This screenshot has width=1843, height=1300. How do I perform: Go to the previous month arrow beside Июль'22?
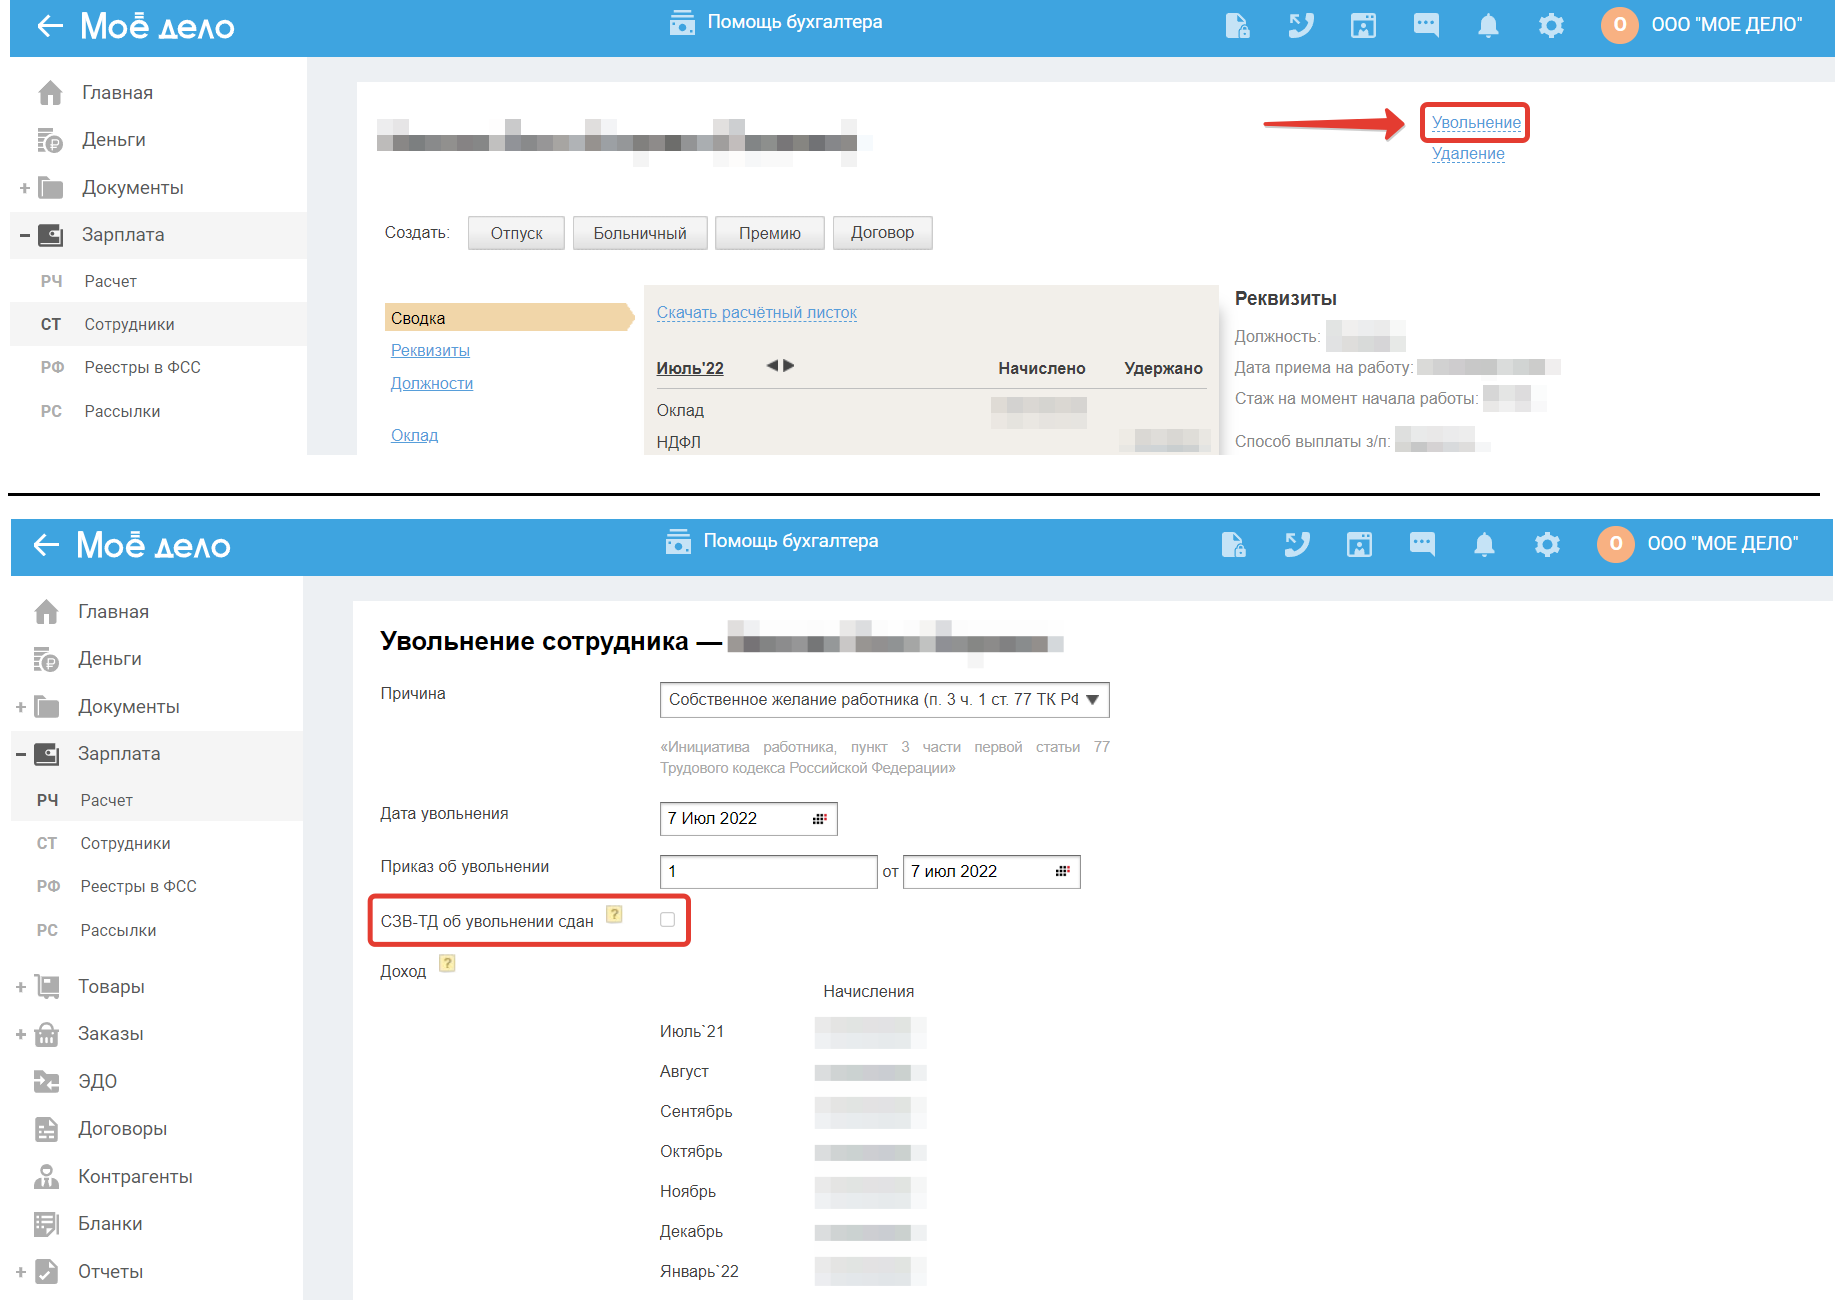(x=772, y=366)
